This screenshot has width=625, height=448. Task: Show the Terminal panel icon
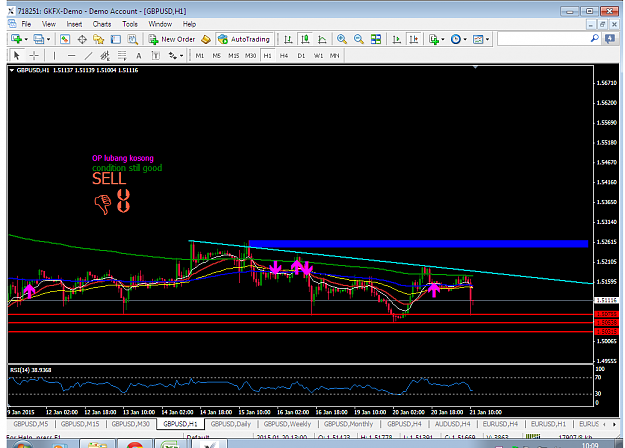click(x=116, y=39)
